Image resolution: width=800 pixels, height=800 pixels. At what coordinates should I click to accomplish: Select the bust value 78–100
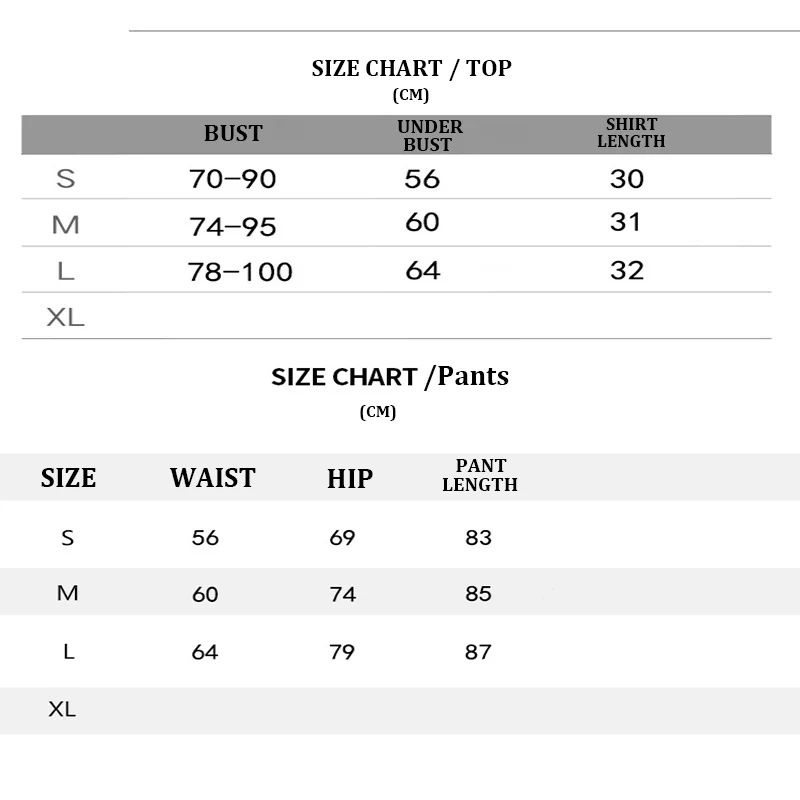pyautogui.click(x=240, y=271)
